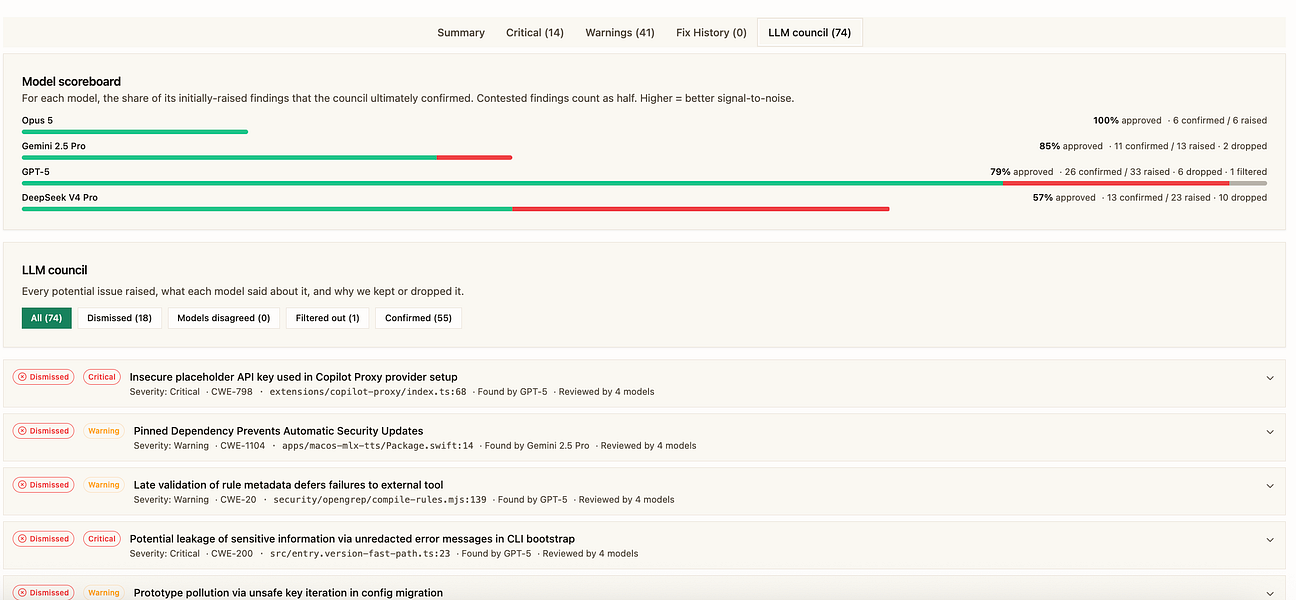Screen dimensions: 1296x600
Task: Click Dismissed badge on Prototype pollution row
Action: 43,592
